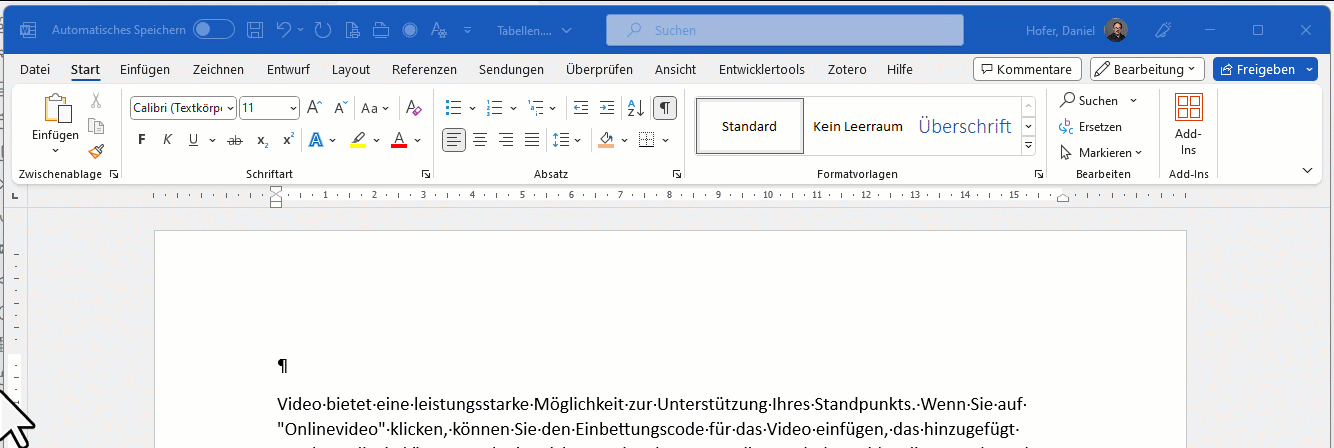
Task: Toggle Automatisches Speichern switch
Action: pos(214,30)
